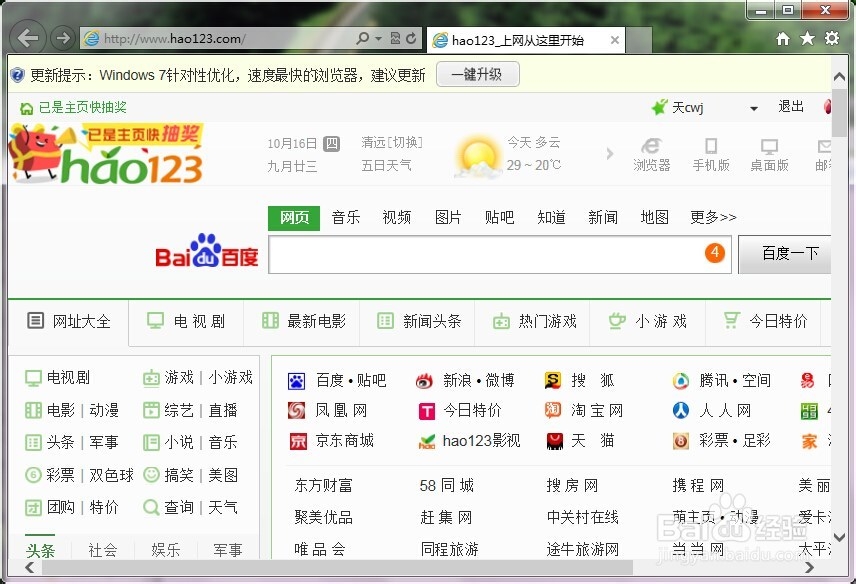Image resolution: width=856 pixels, height=584 pixels.
Task: Refresh the page using reload icon
Action: 411,38
